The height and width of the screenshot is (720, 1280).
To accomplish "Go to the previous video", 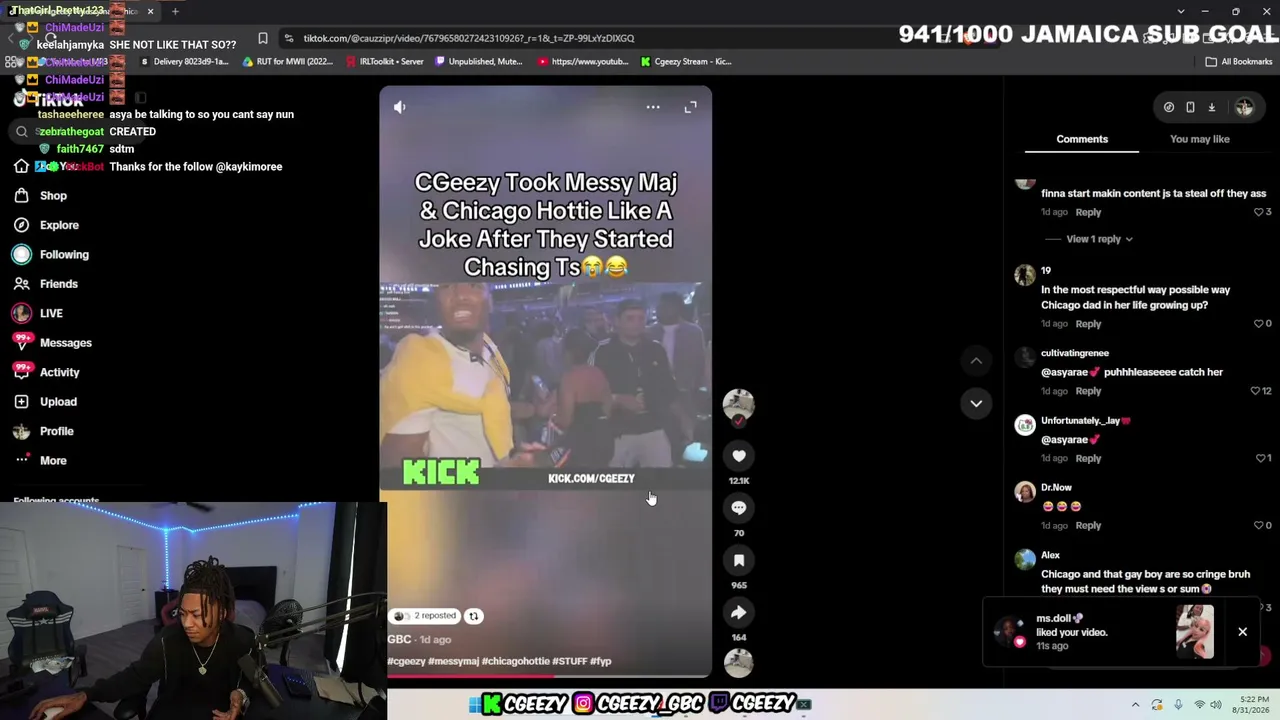I will (976, 361).
